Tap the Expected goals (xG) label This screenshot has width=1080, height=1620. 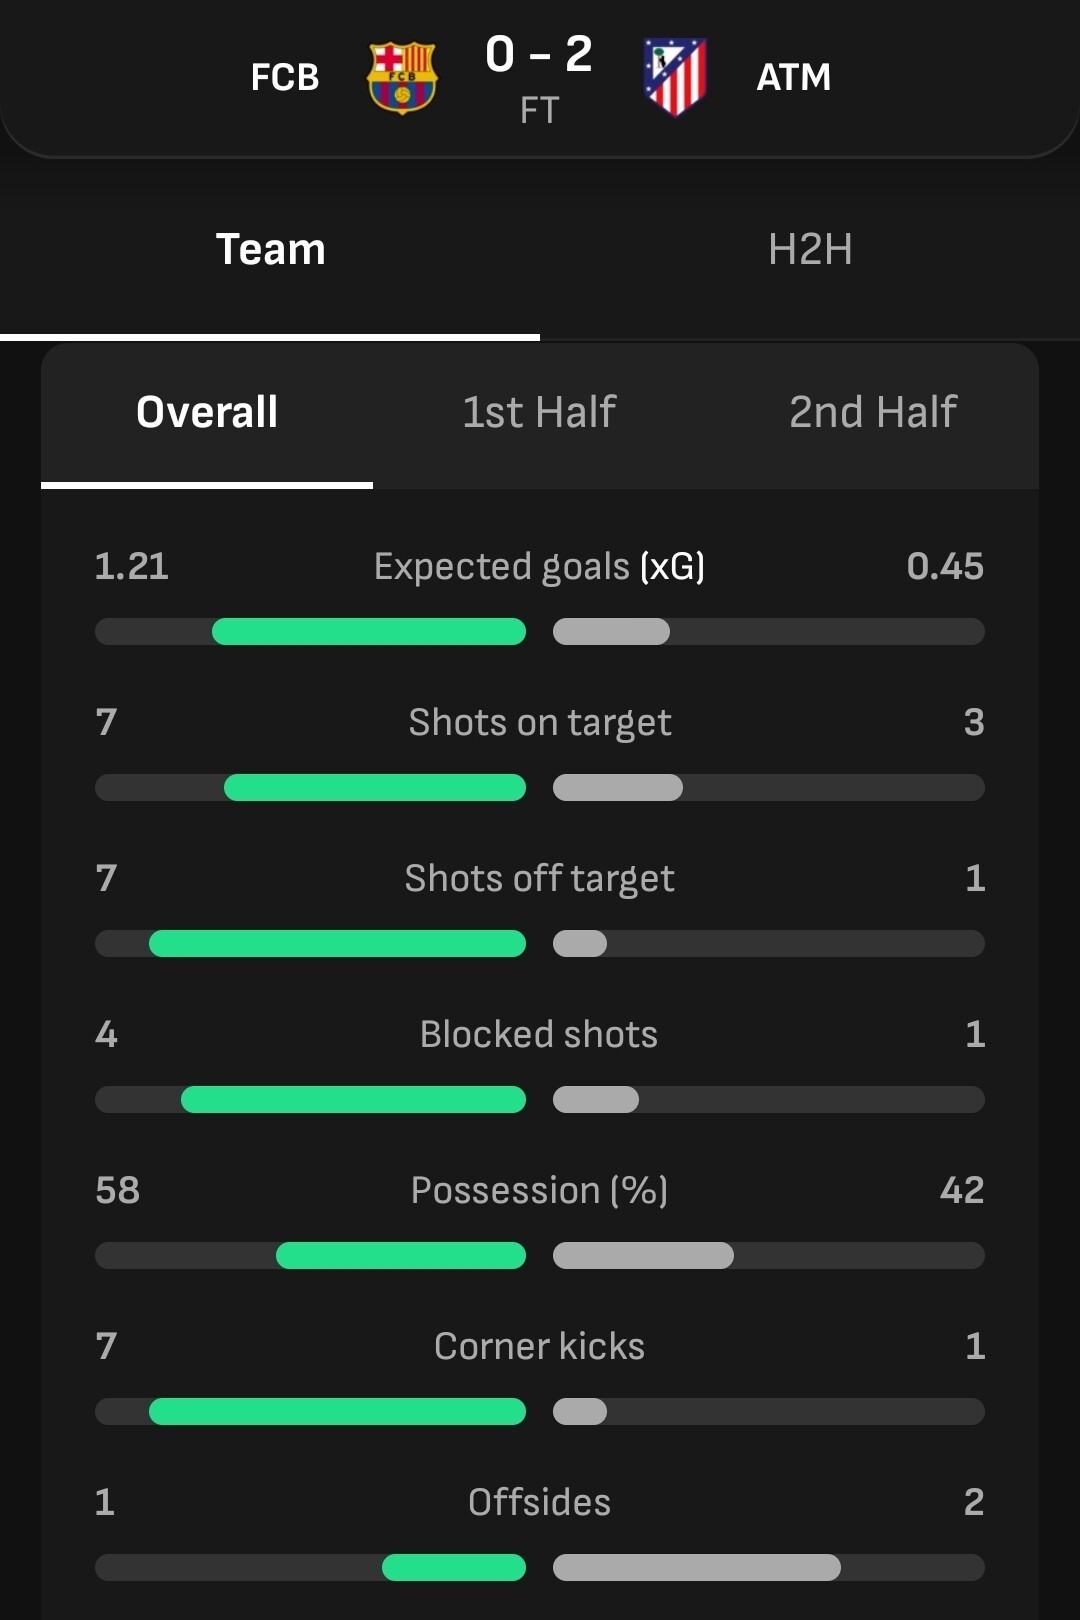click(x=539, y=567)
